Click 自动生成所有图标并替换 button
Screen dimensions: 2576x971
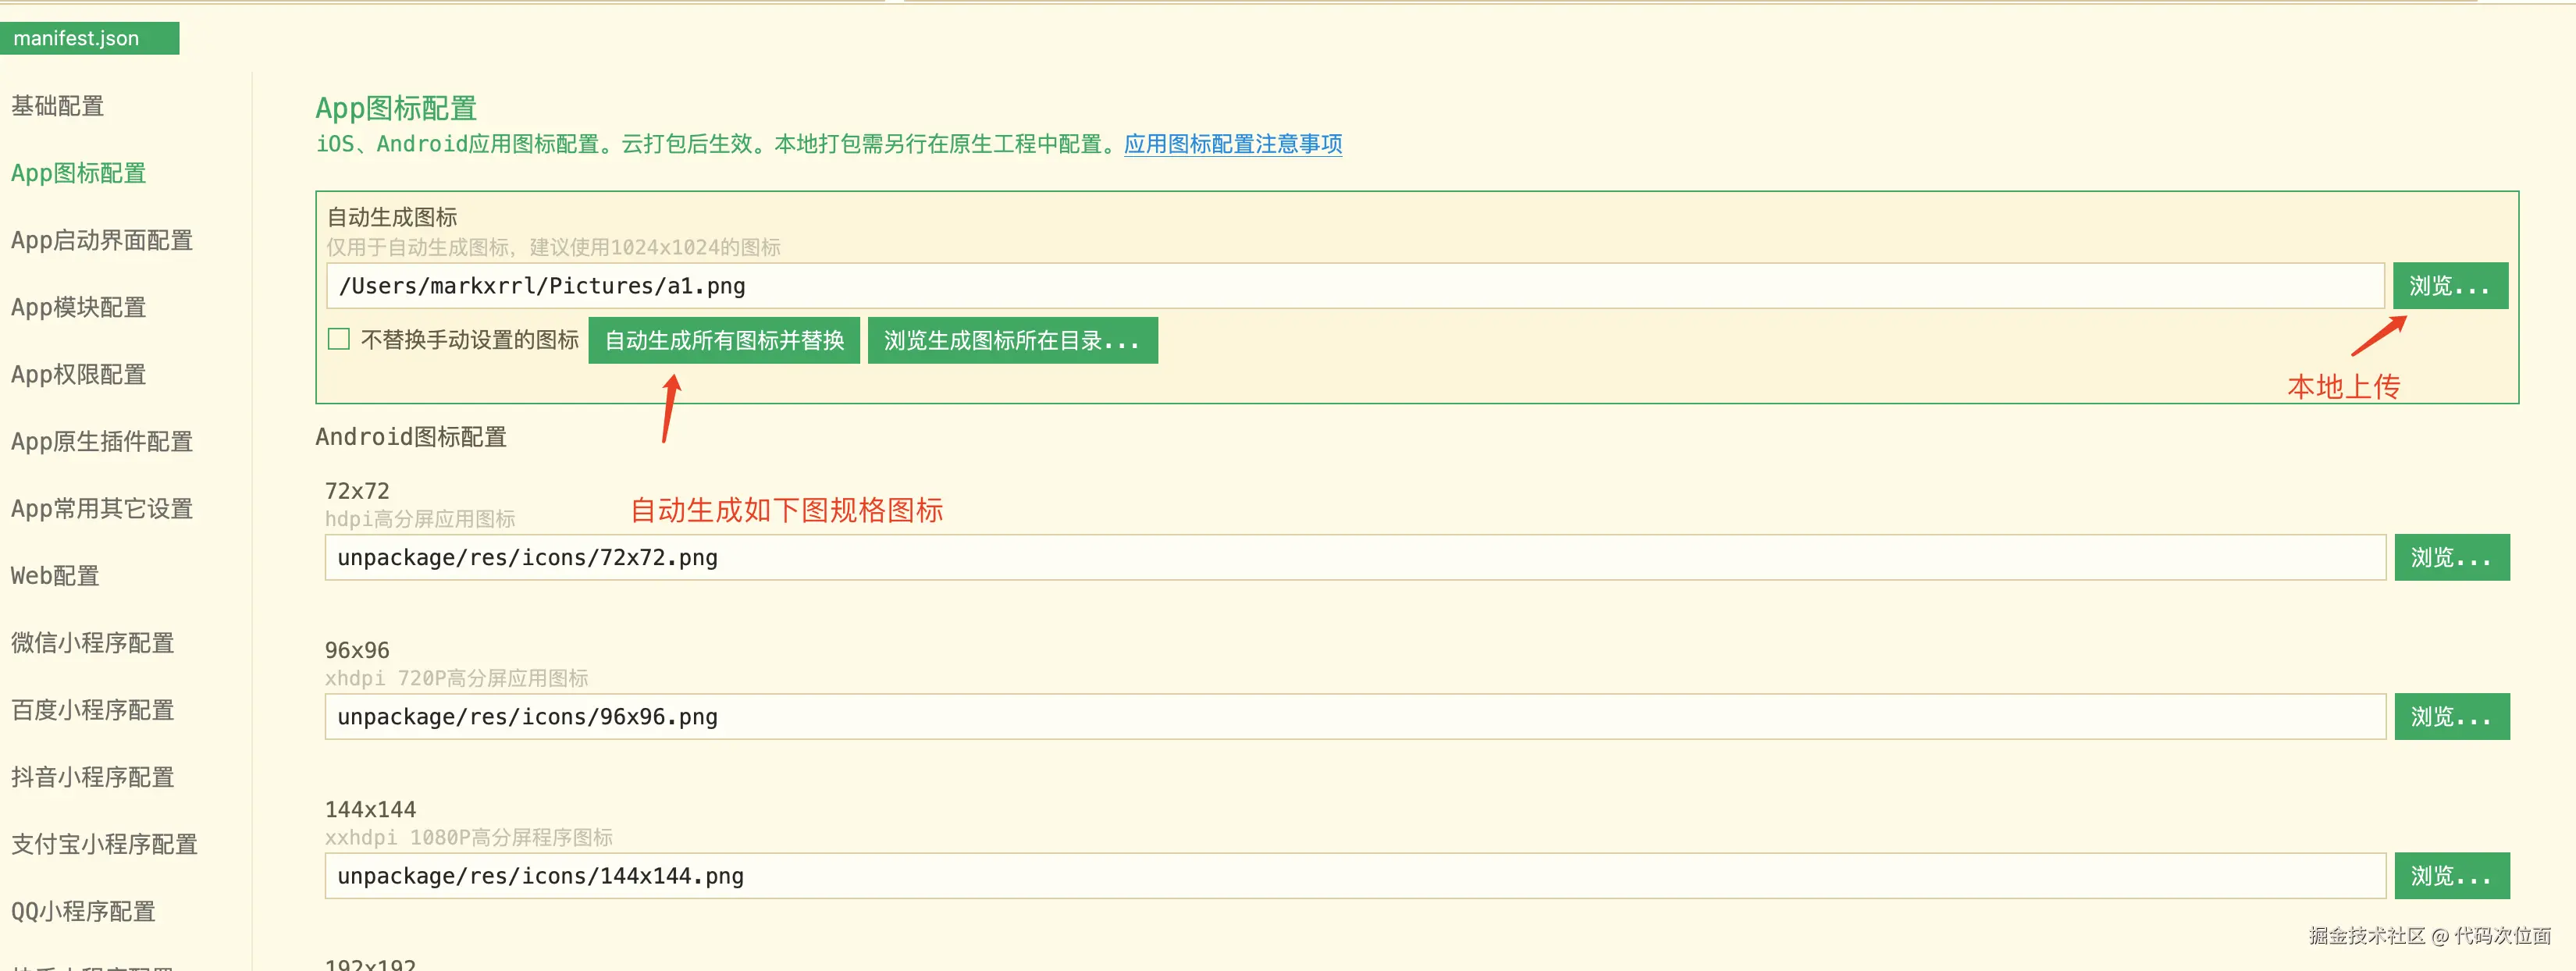[723, 340]
